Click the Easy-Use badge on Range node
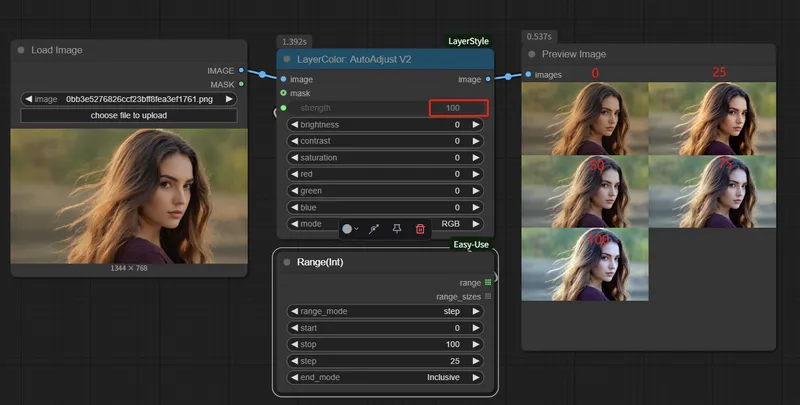The width and height of the screenshot is (800, 405). 470,244
